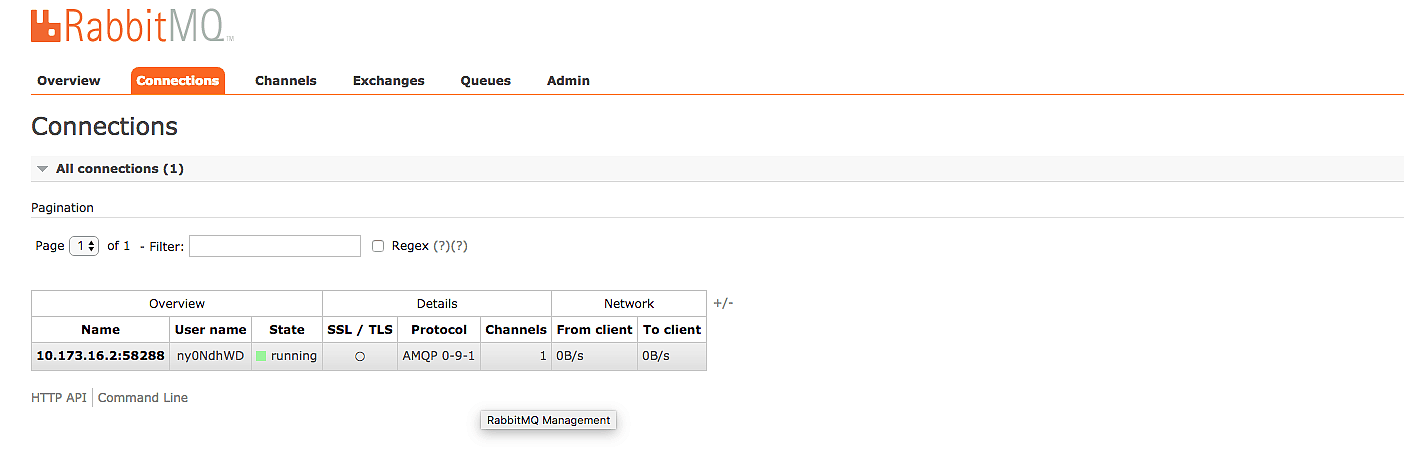Follow the HTTP API link

pyautogui.click(x=59, y=398)
